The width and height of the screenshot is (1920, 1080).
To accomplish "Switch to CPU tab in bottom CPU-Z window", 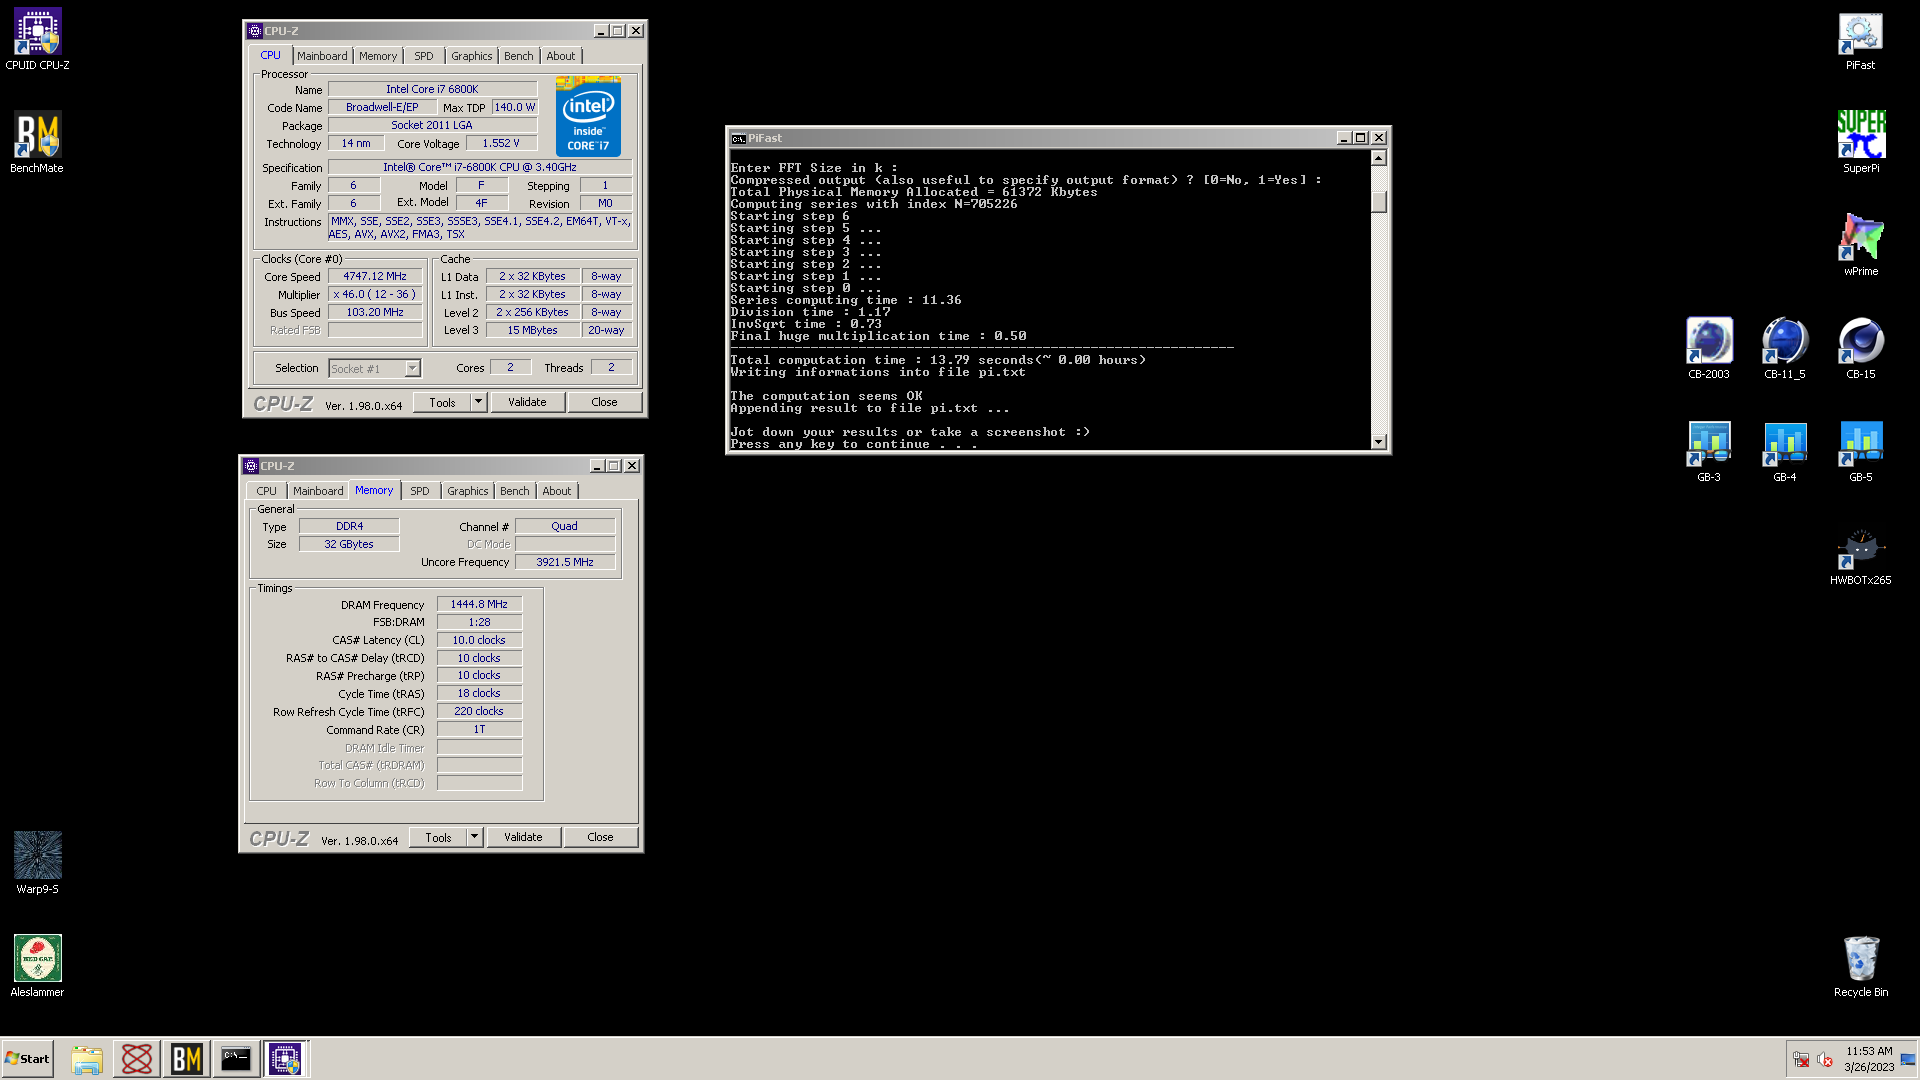I will point(266,491).
